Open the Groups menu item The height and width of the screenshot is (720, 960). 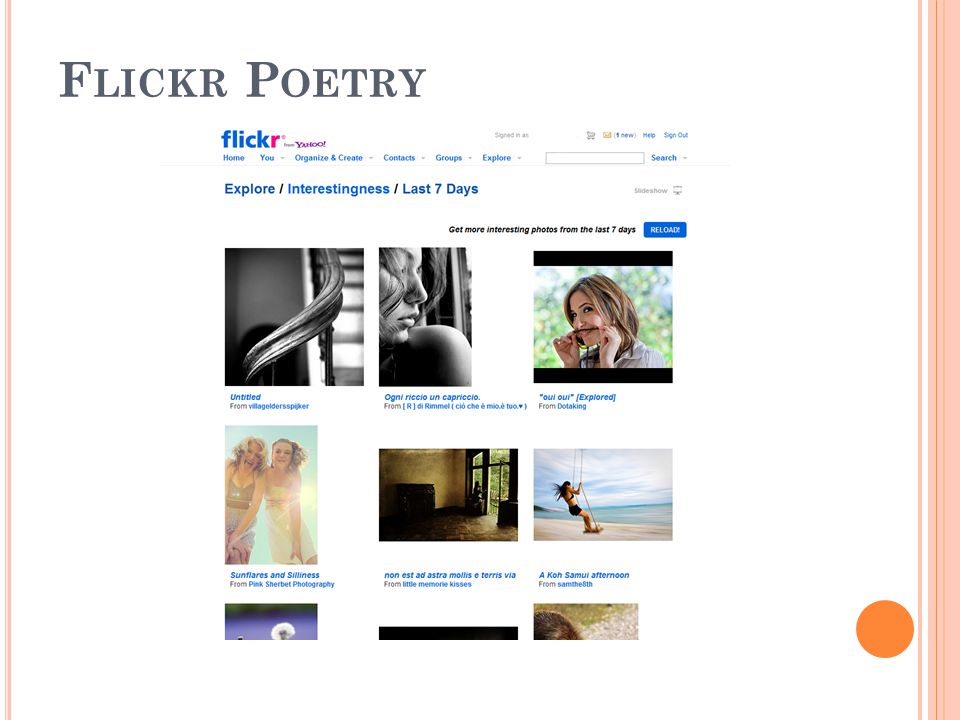point(449,158)
